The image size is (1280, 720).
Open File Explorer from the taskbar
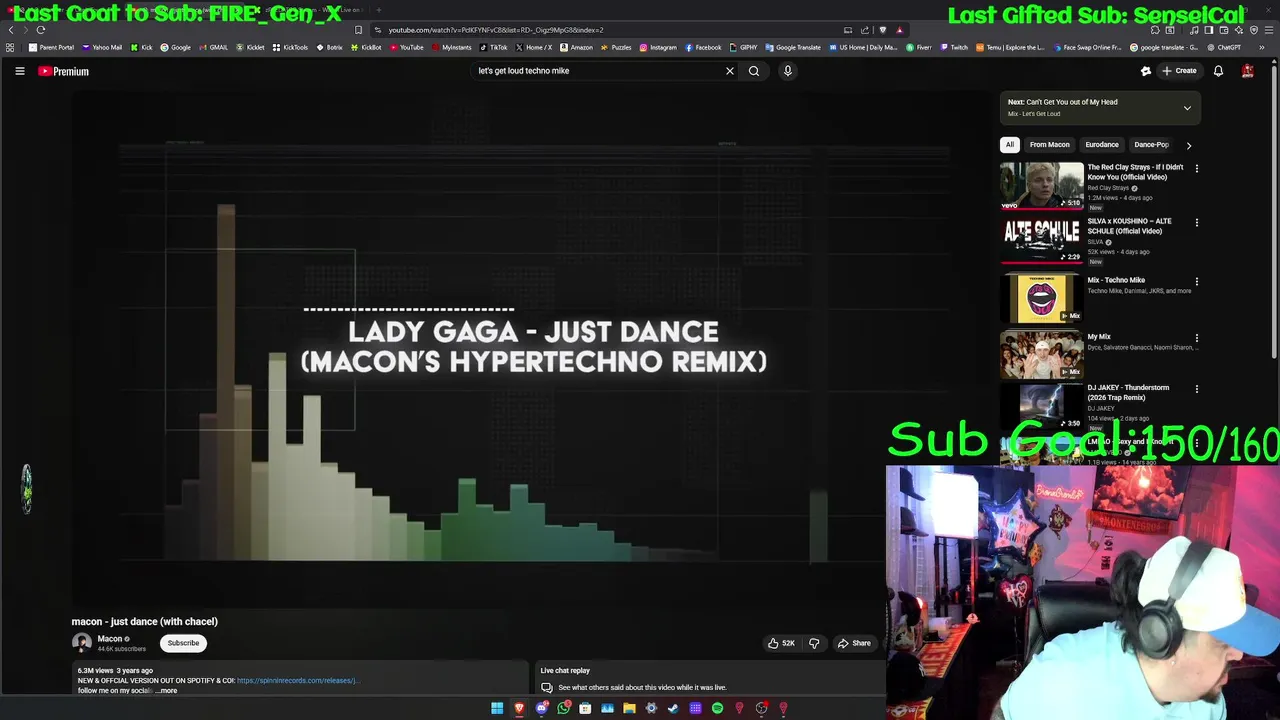(629, 708)
